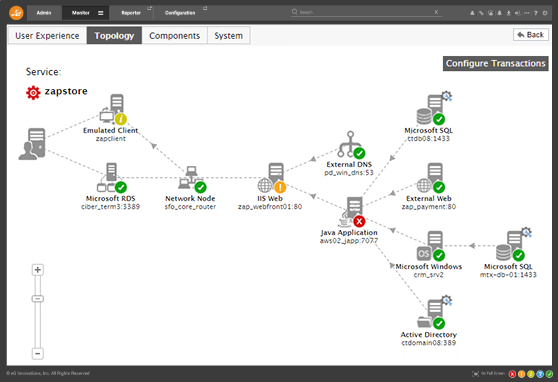Click the Search input field

pos(366,12)
